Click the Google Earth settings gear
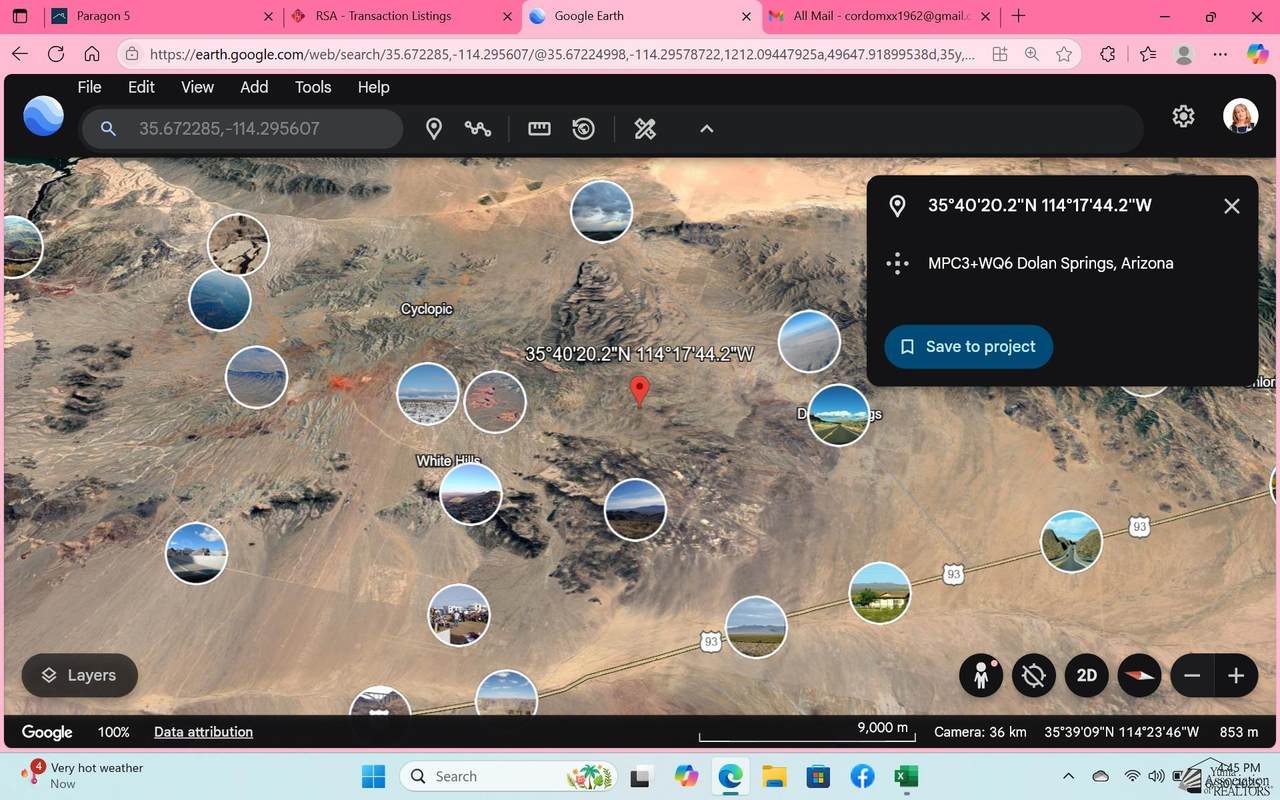Viewport: 1280px width, 800px height. [1183, 117]
